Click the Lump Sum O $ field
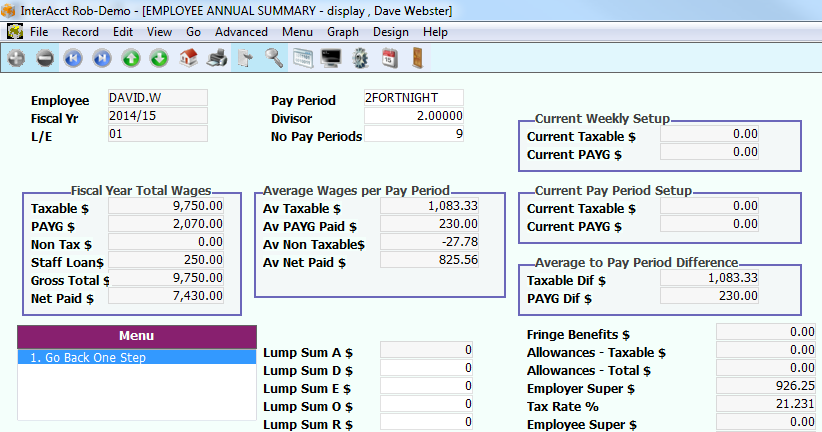This screenshot has width=822, height=432. (426, 404)
